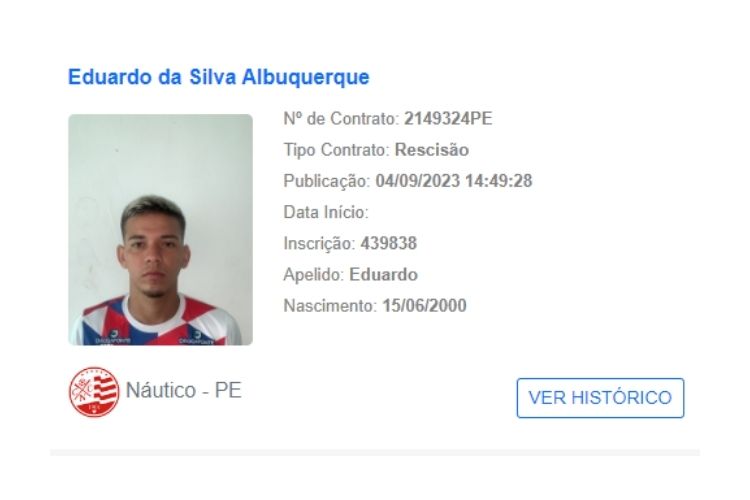Click the Nascimento label
750x500 pixels.
click(330, 306)
